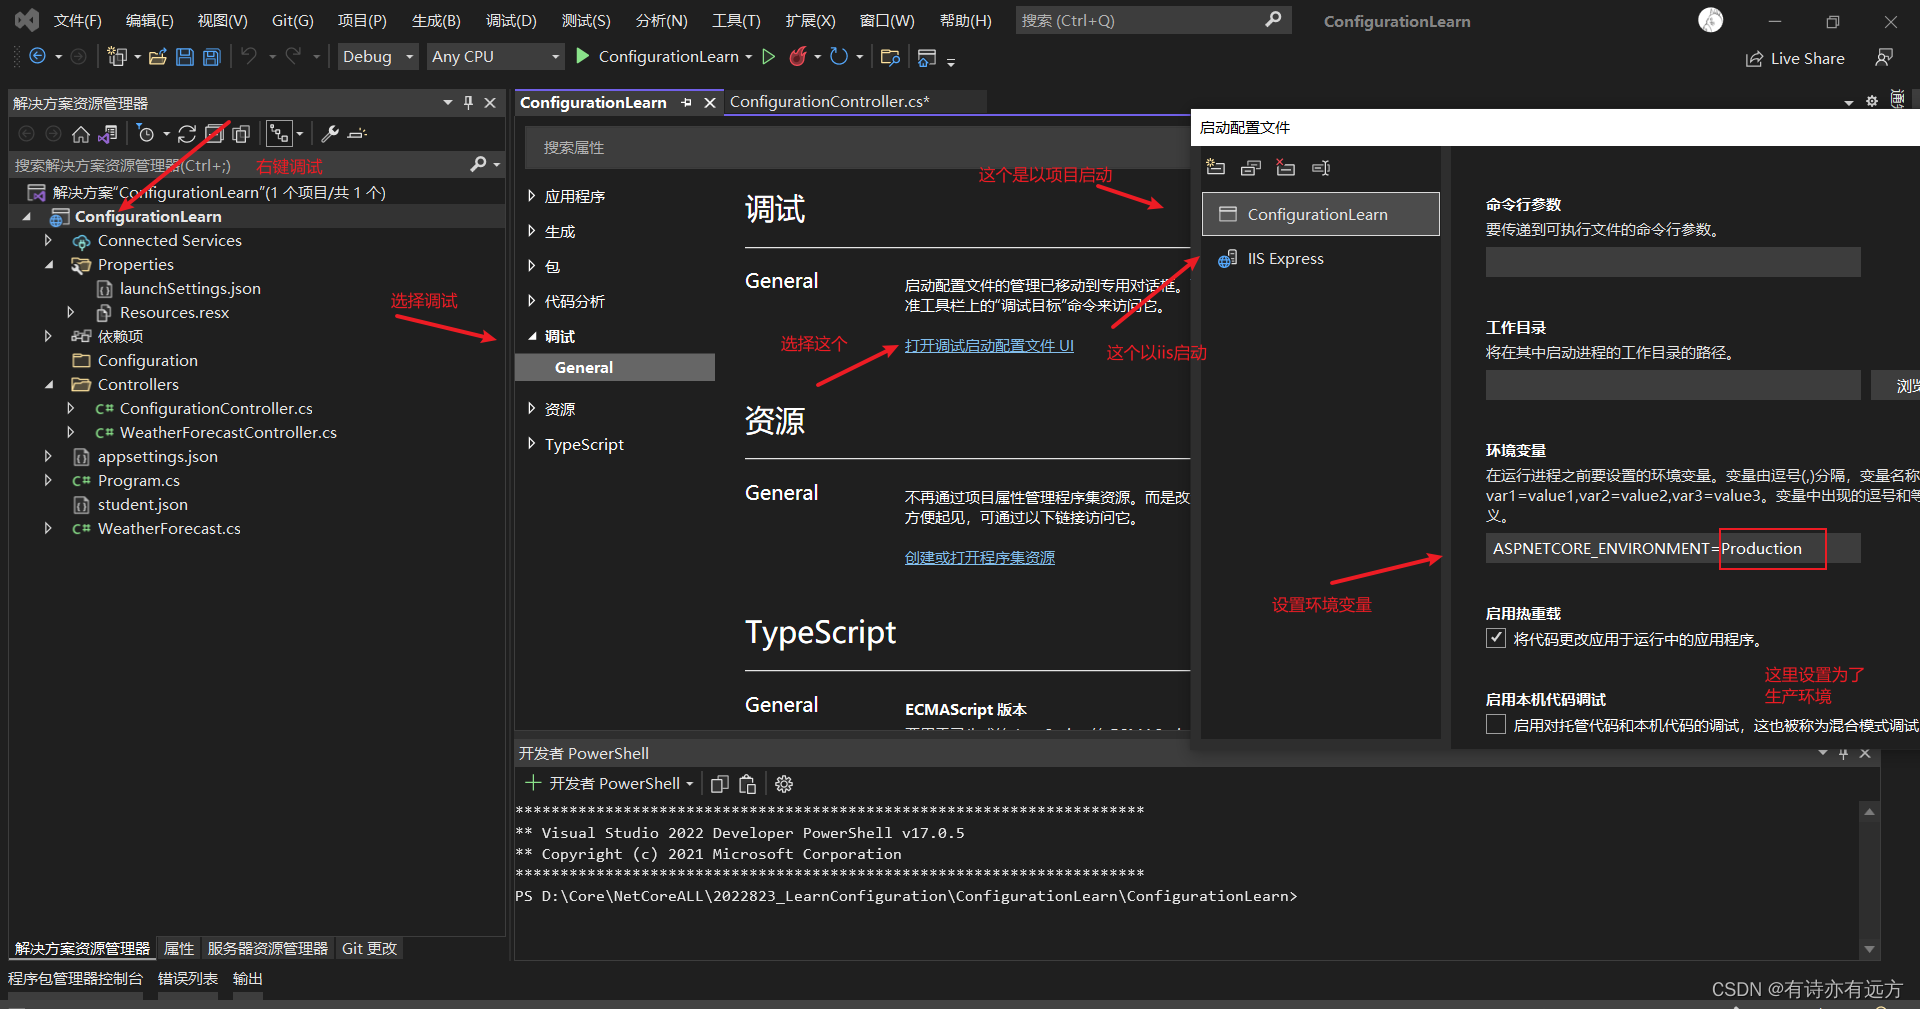Open the Any CPU platform dropdown

tap(495, 57)
